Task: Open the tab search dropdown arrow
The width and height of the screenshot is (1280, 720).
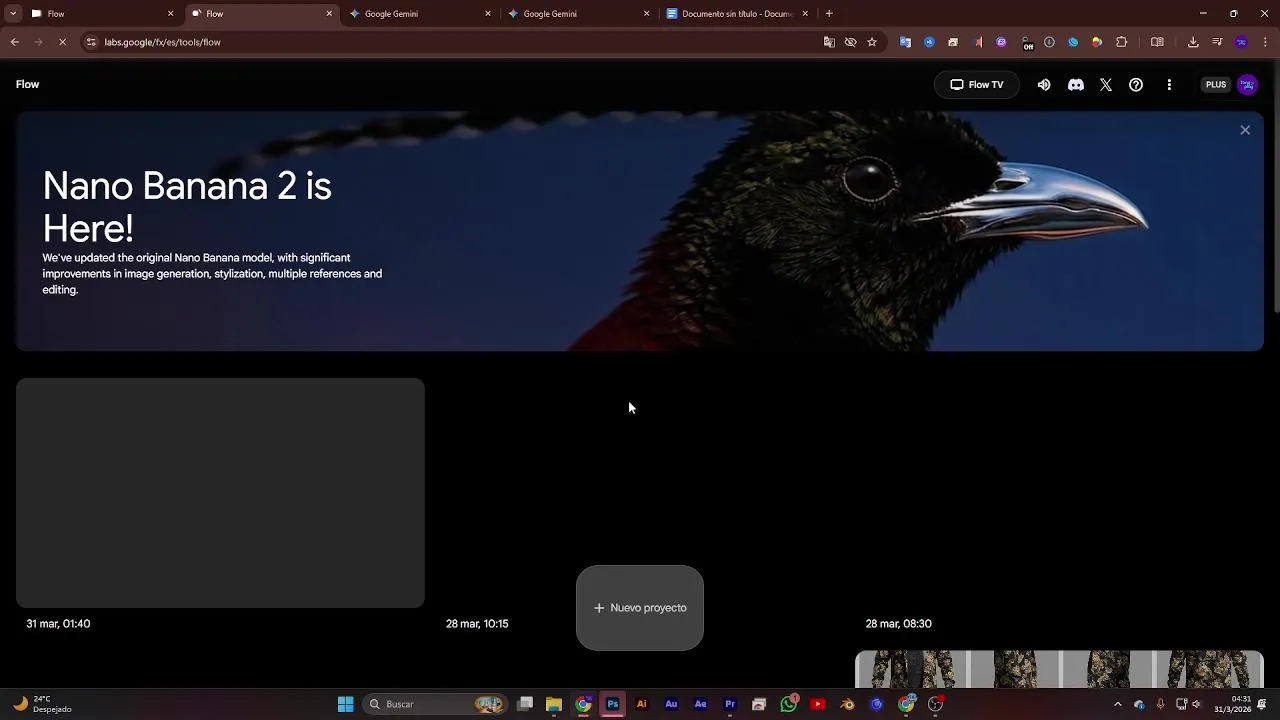Action: (x=12, y=14)
